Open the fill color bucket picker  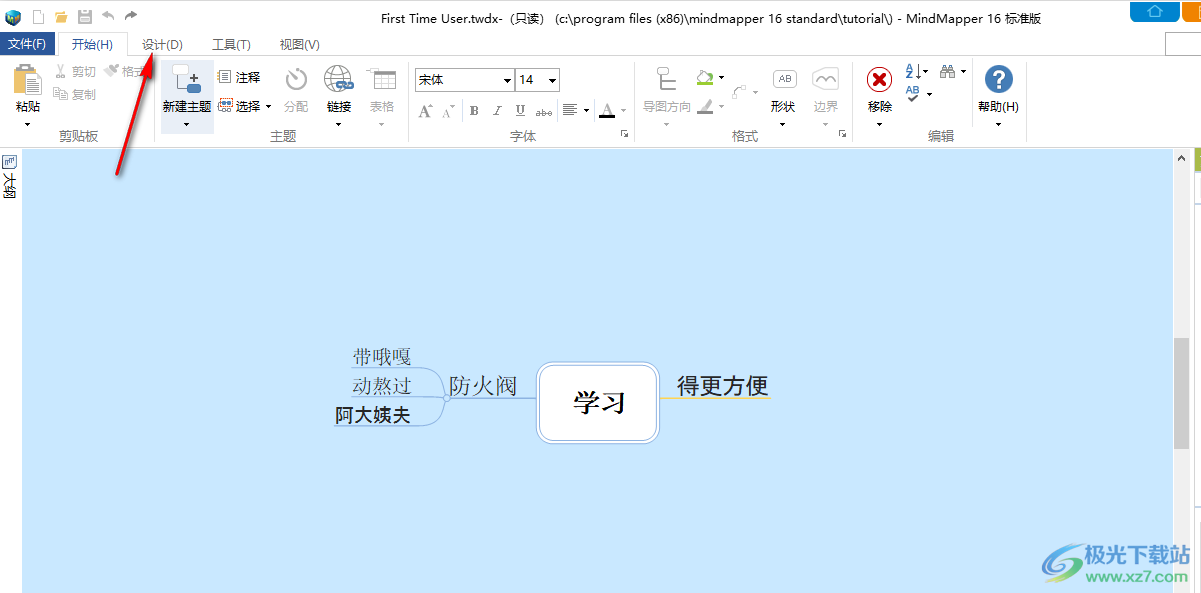(710, 77)
